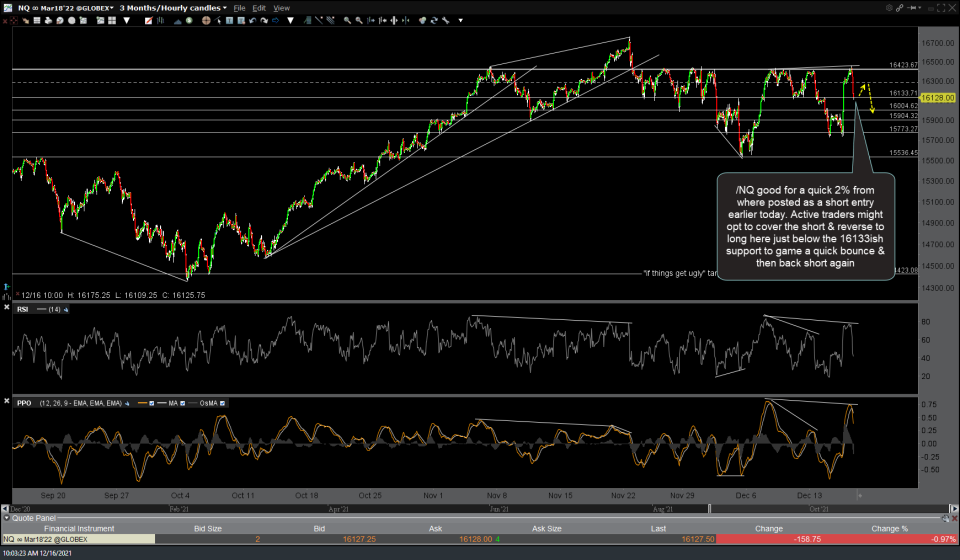
Task: Expand the first white toolbar overflow arrow
Action: (127, 20)
